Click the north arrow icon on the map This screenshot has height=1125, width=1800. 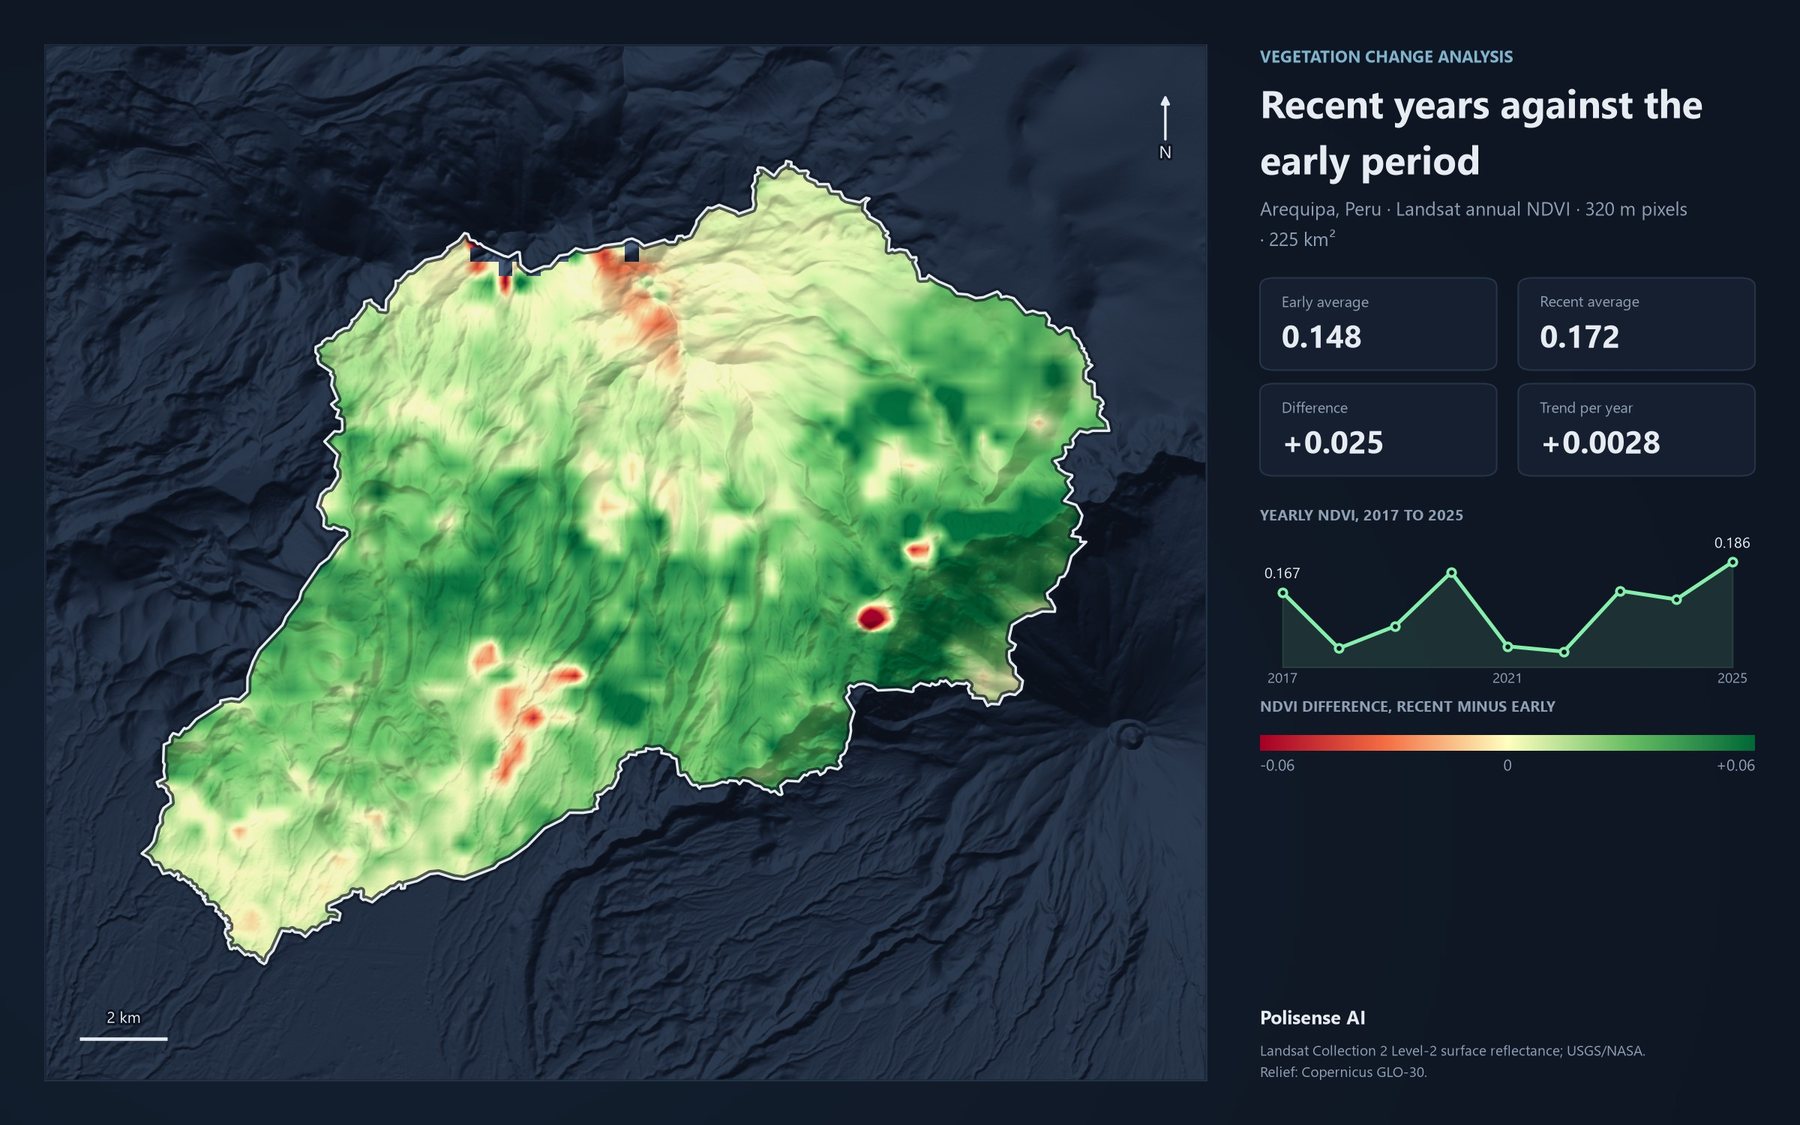[1165, 127]
